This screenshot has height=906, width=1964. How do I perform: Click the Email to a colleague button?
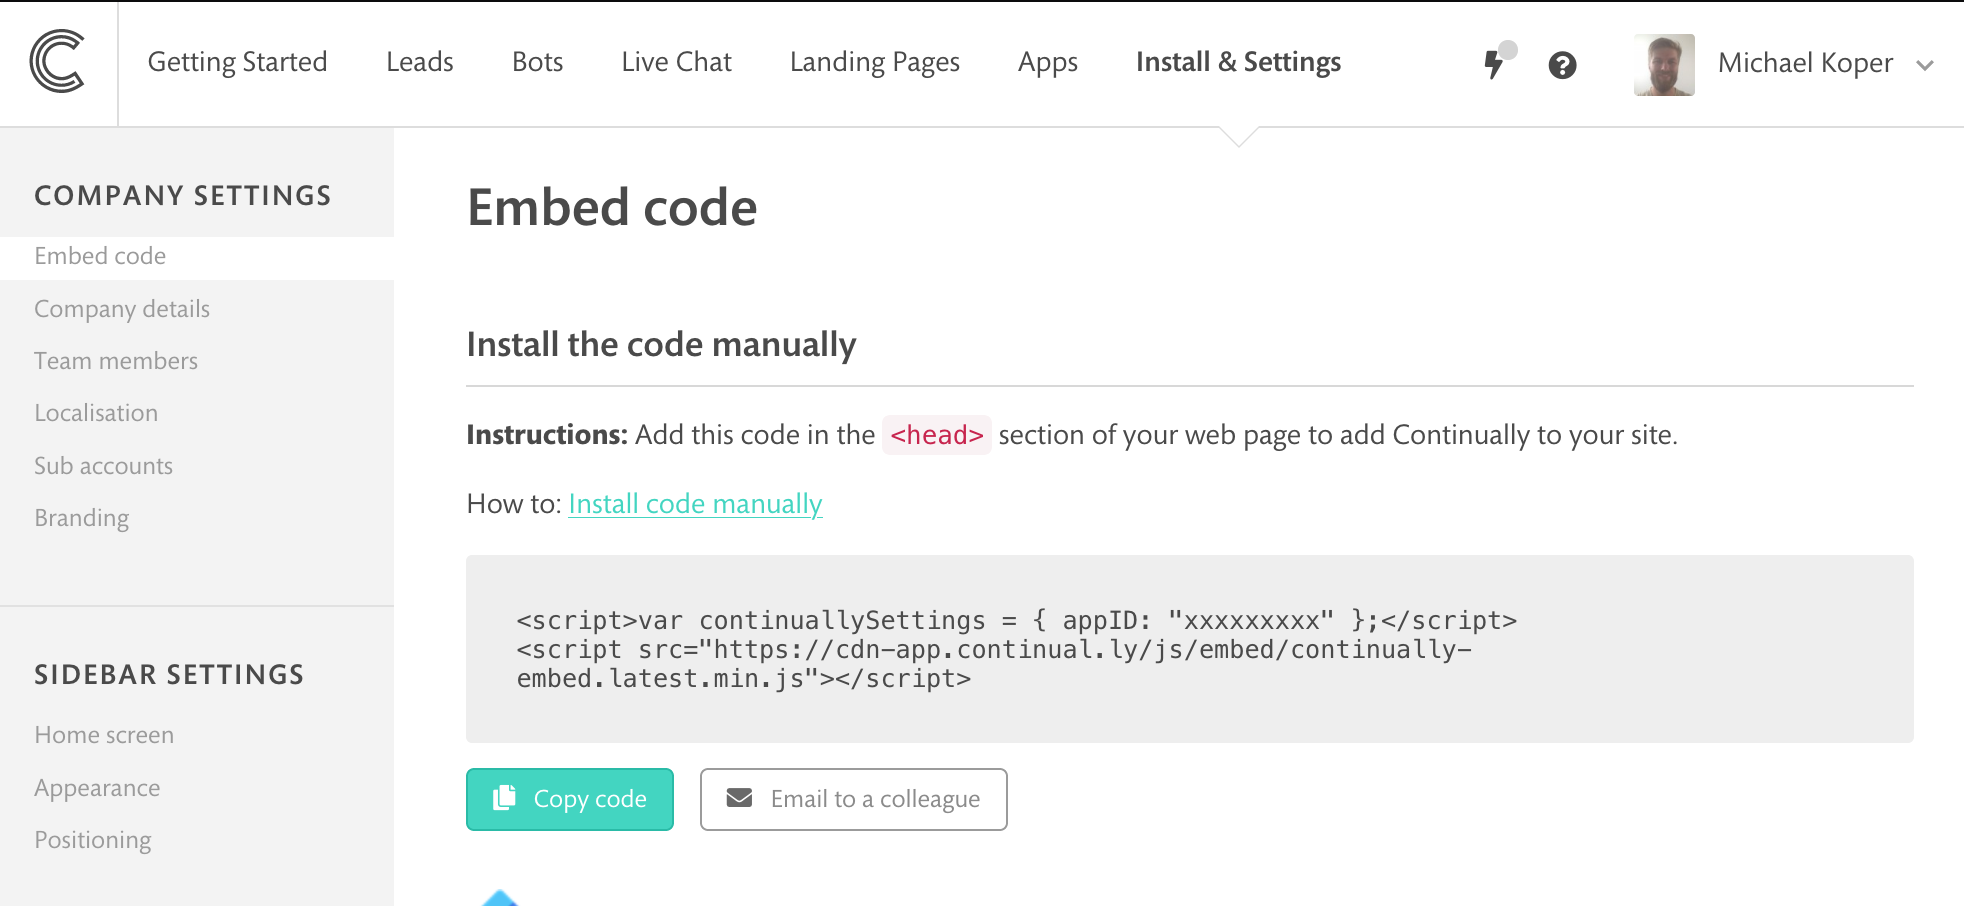pos(853,799)
